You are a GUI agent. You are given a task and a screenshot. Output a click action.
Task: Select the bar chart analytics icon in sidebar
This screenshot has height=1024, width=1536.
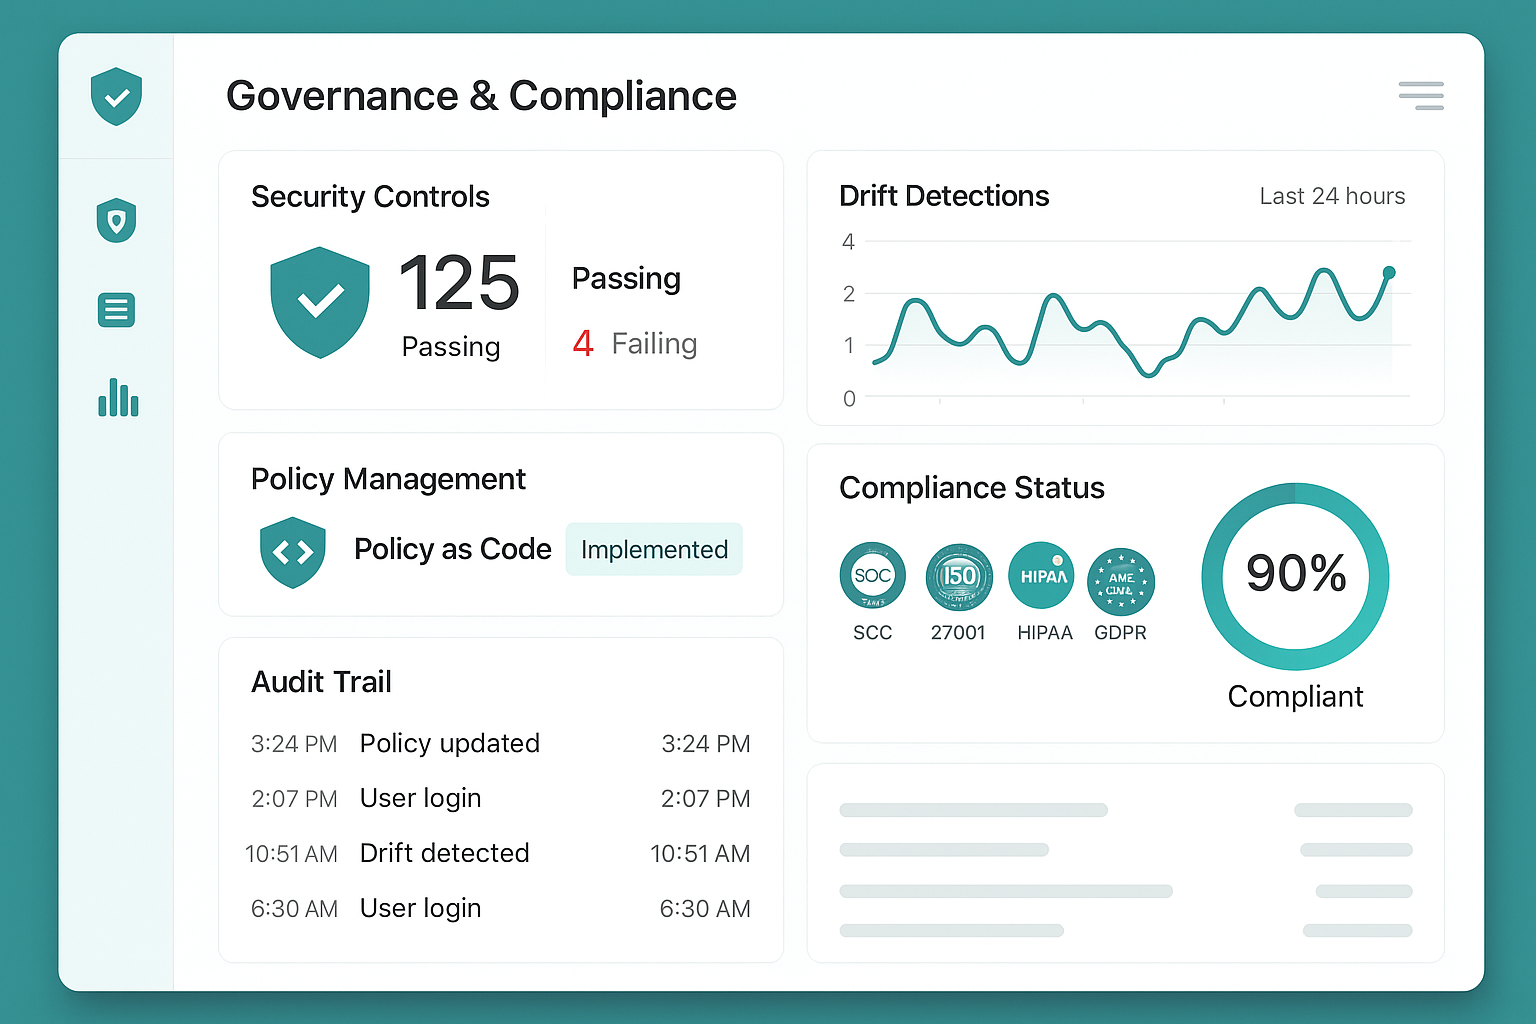point(117,398)
